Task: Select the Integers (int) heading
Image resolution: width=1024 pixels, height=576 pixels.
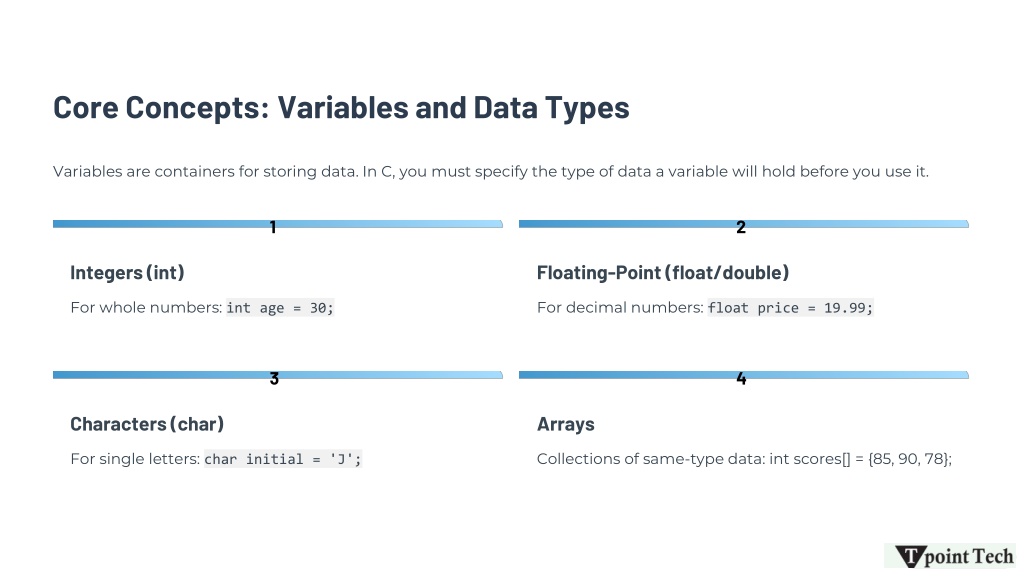Action: pos(127,272)
